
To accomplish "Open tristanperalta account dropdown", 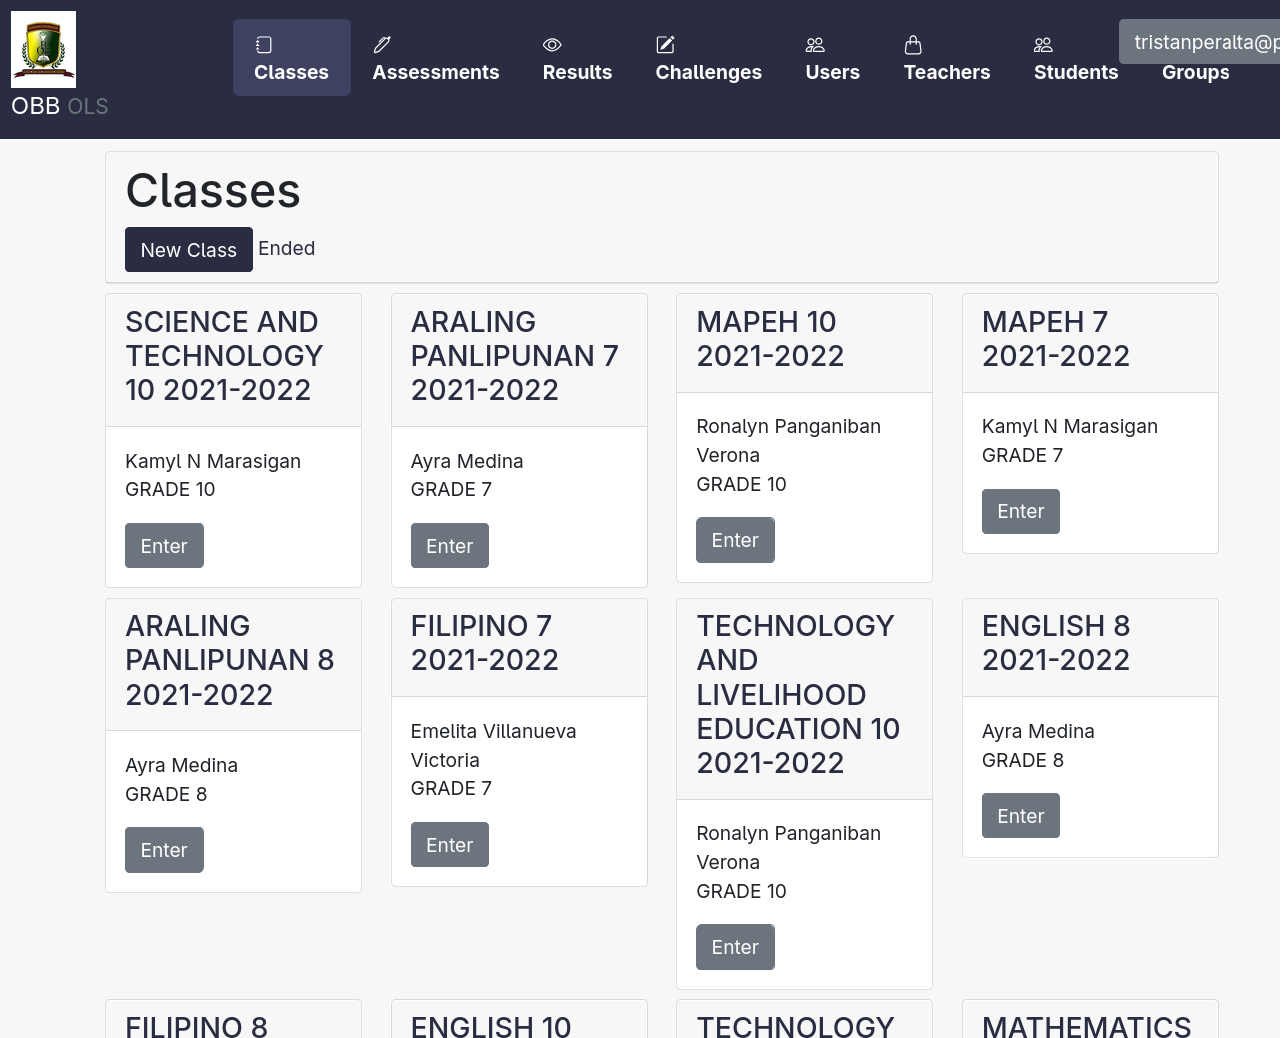I will (x=1200, y=42).
